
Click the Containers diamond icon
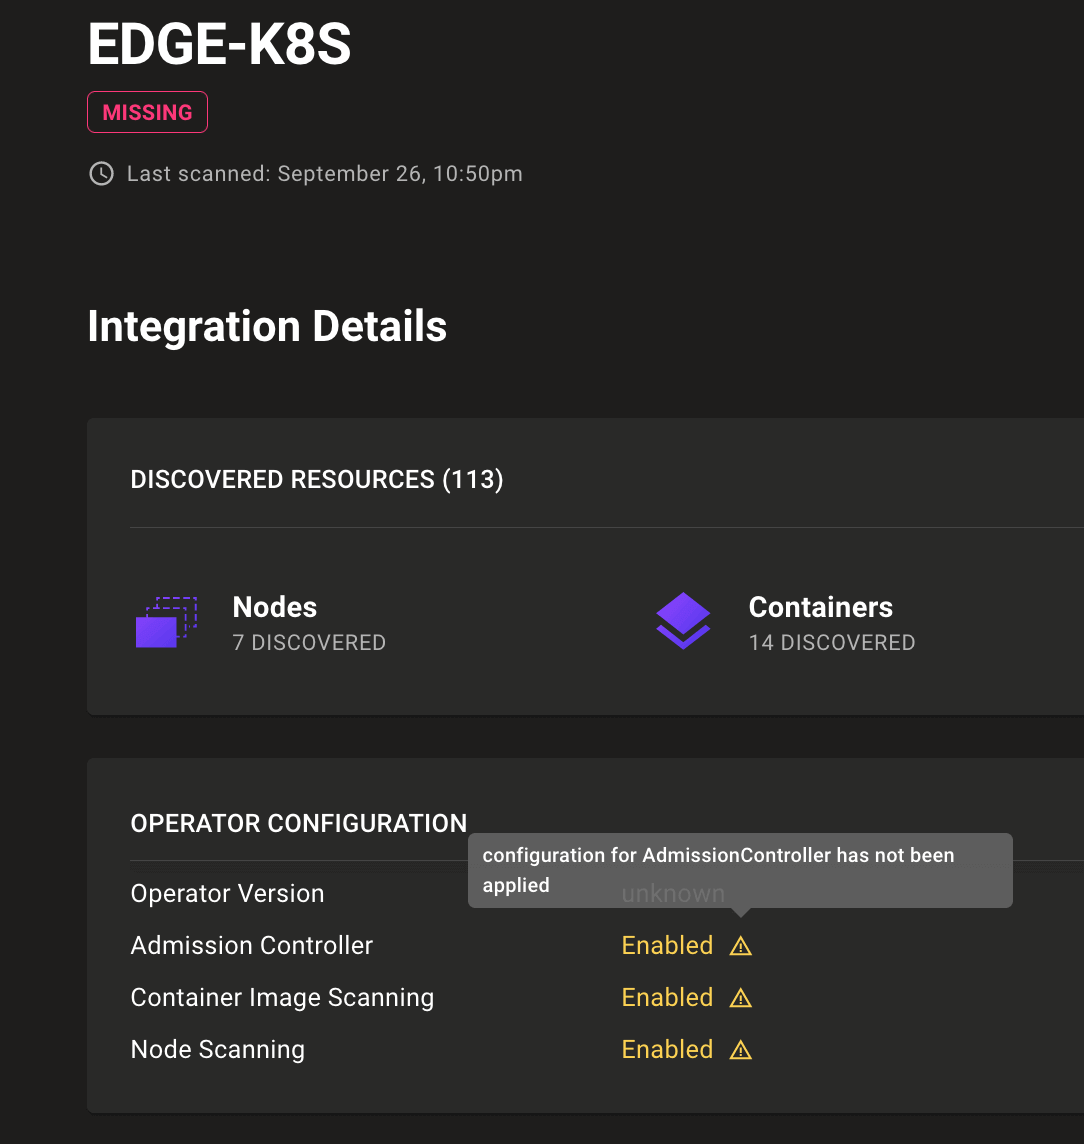[683, 622]
